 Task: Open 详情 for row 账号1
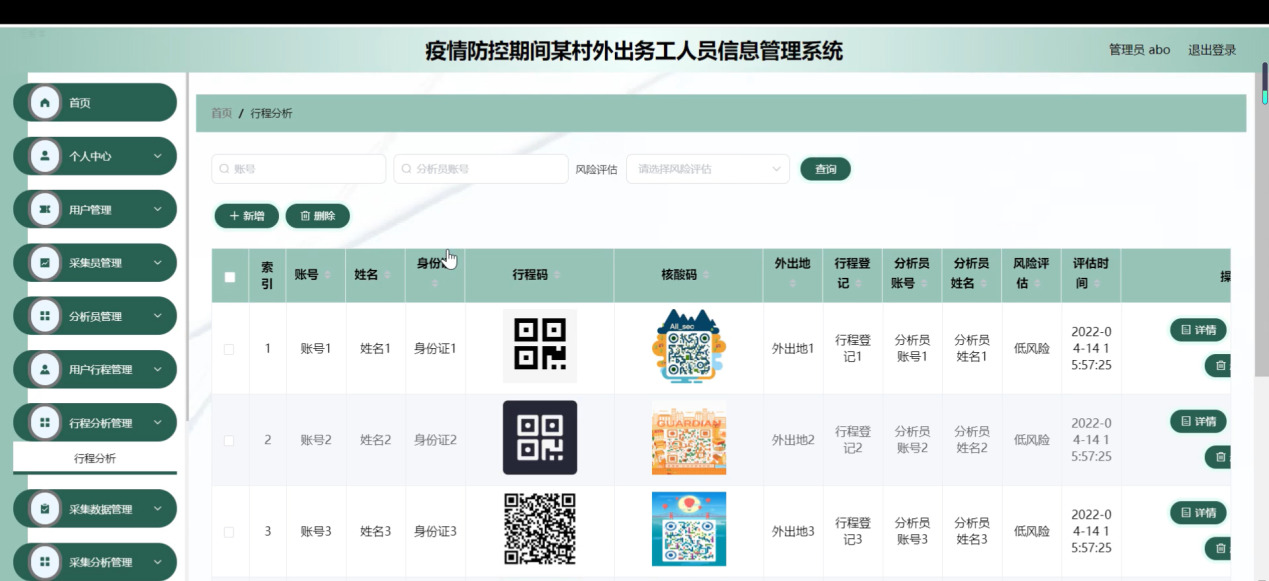[1198, 329]
